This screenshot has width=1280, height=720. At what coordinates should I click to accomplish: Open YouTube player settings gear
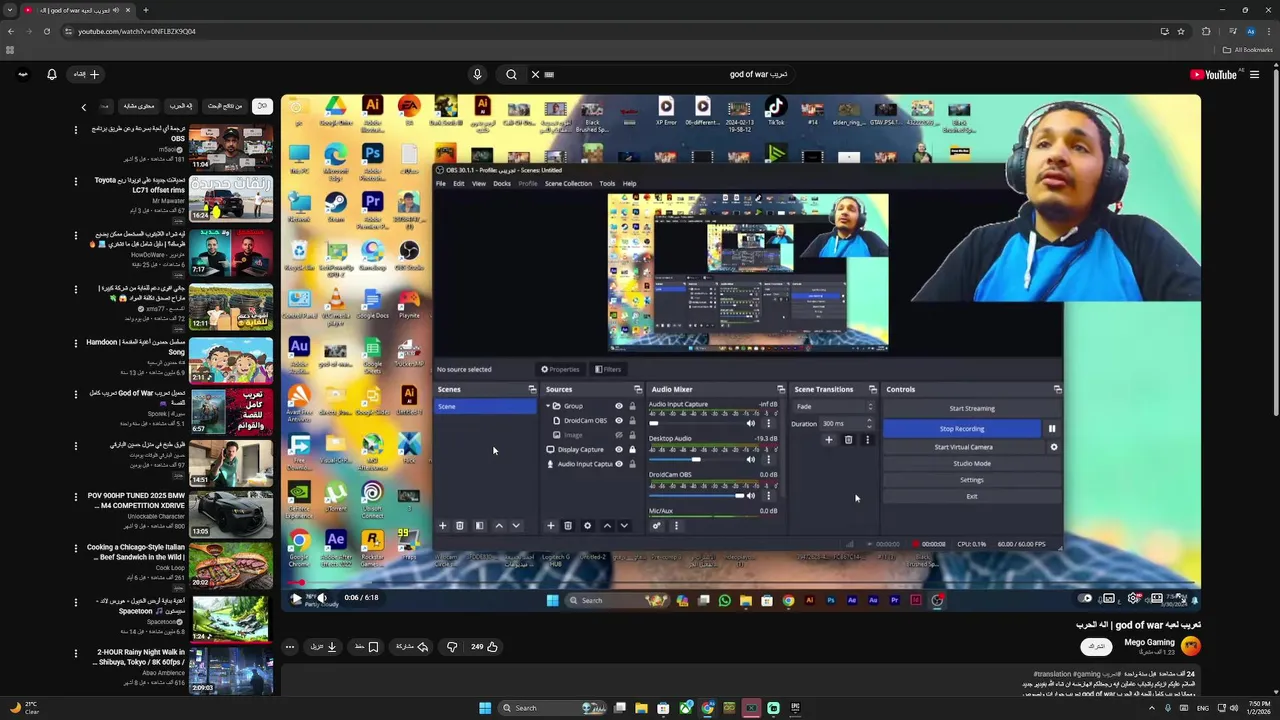click(1133, 598)
